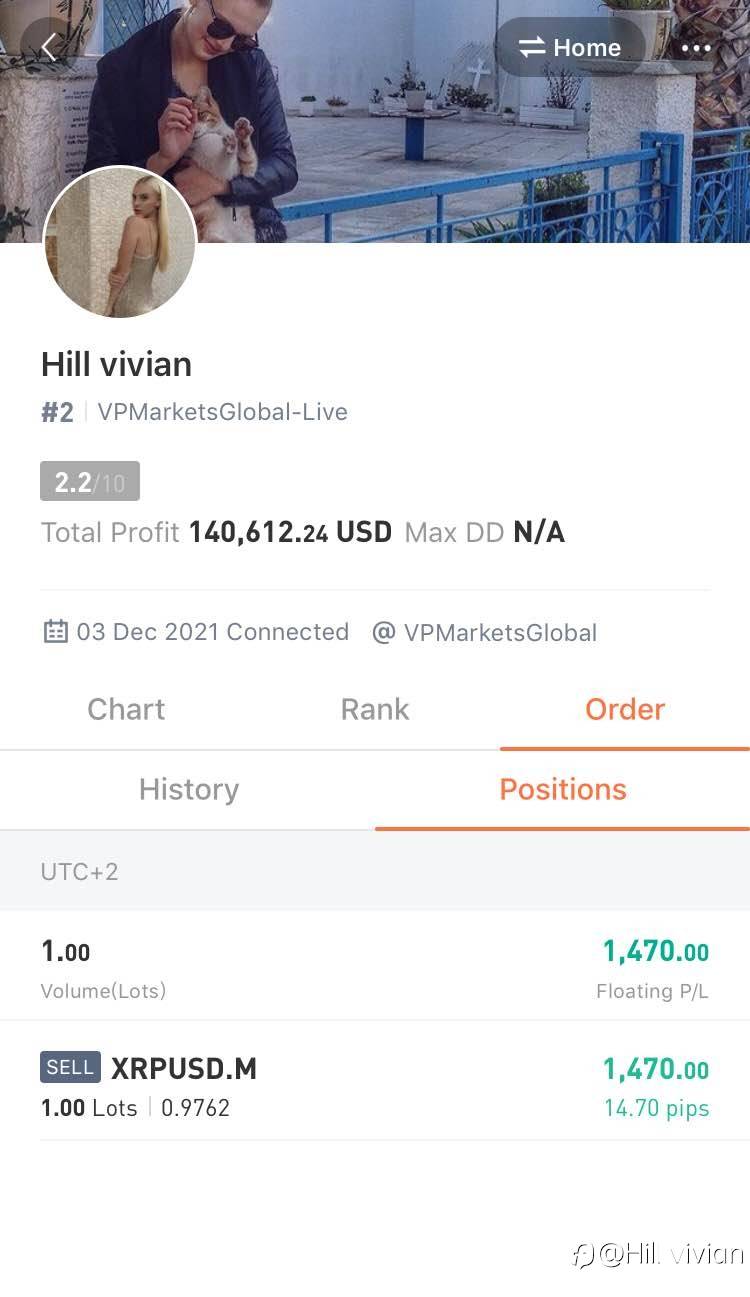Open the VPMarketsGlobal broker link

(500, 633)
